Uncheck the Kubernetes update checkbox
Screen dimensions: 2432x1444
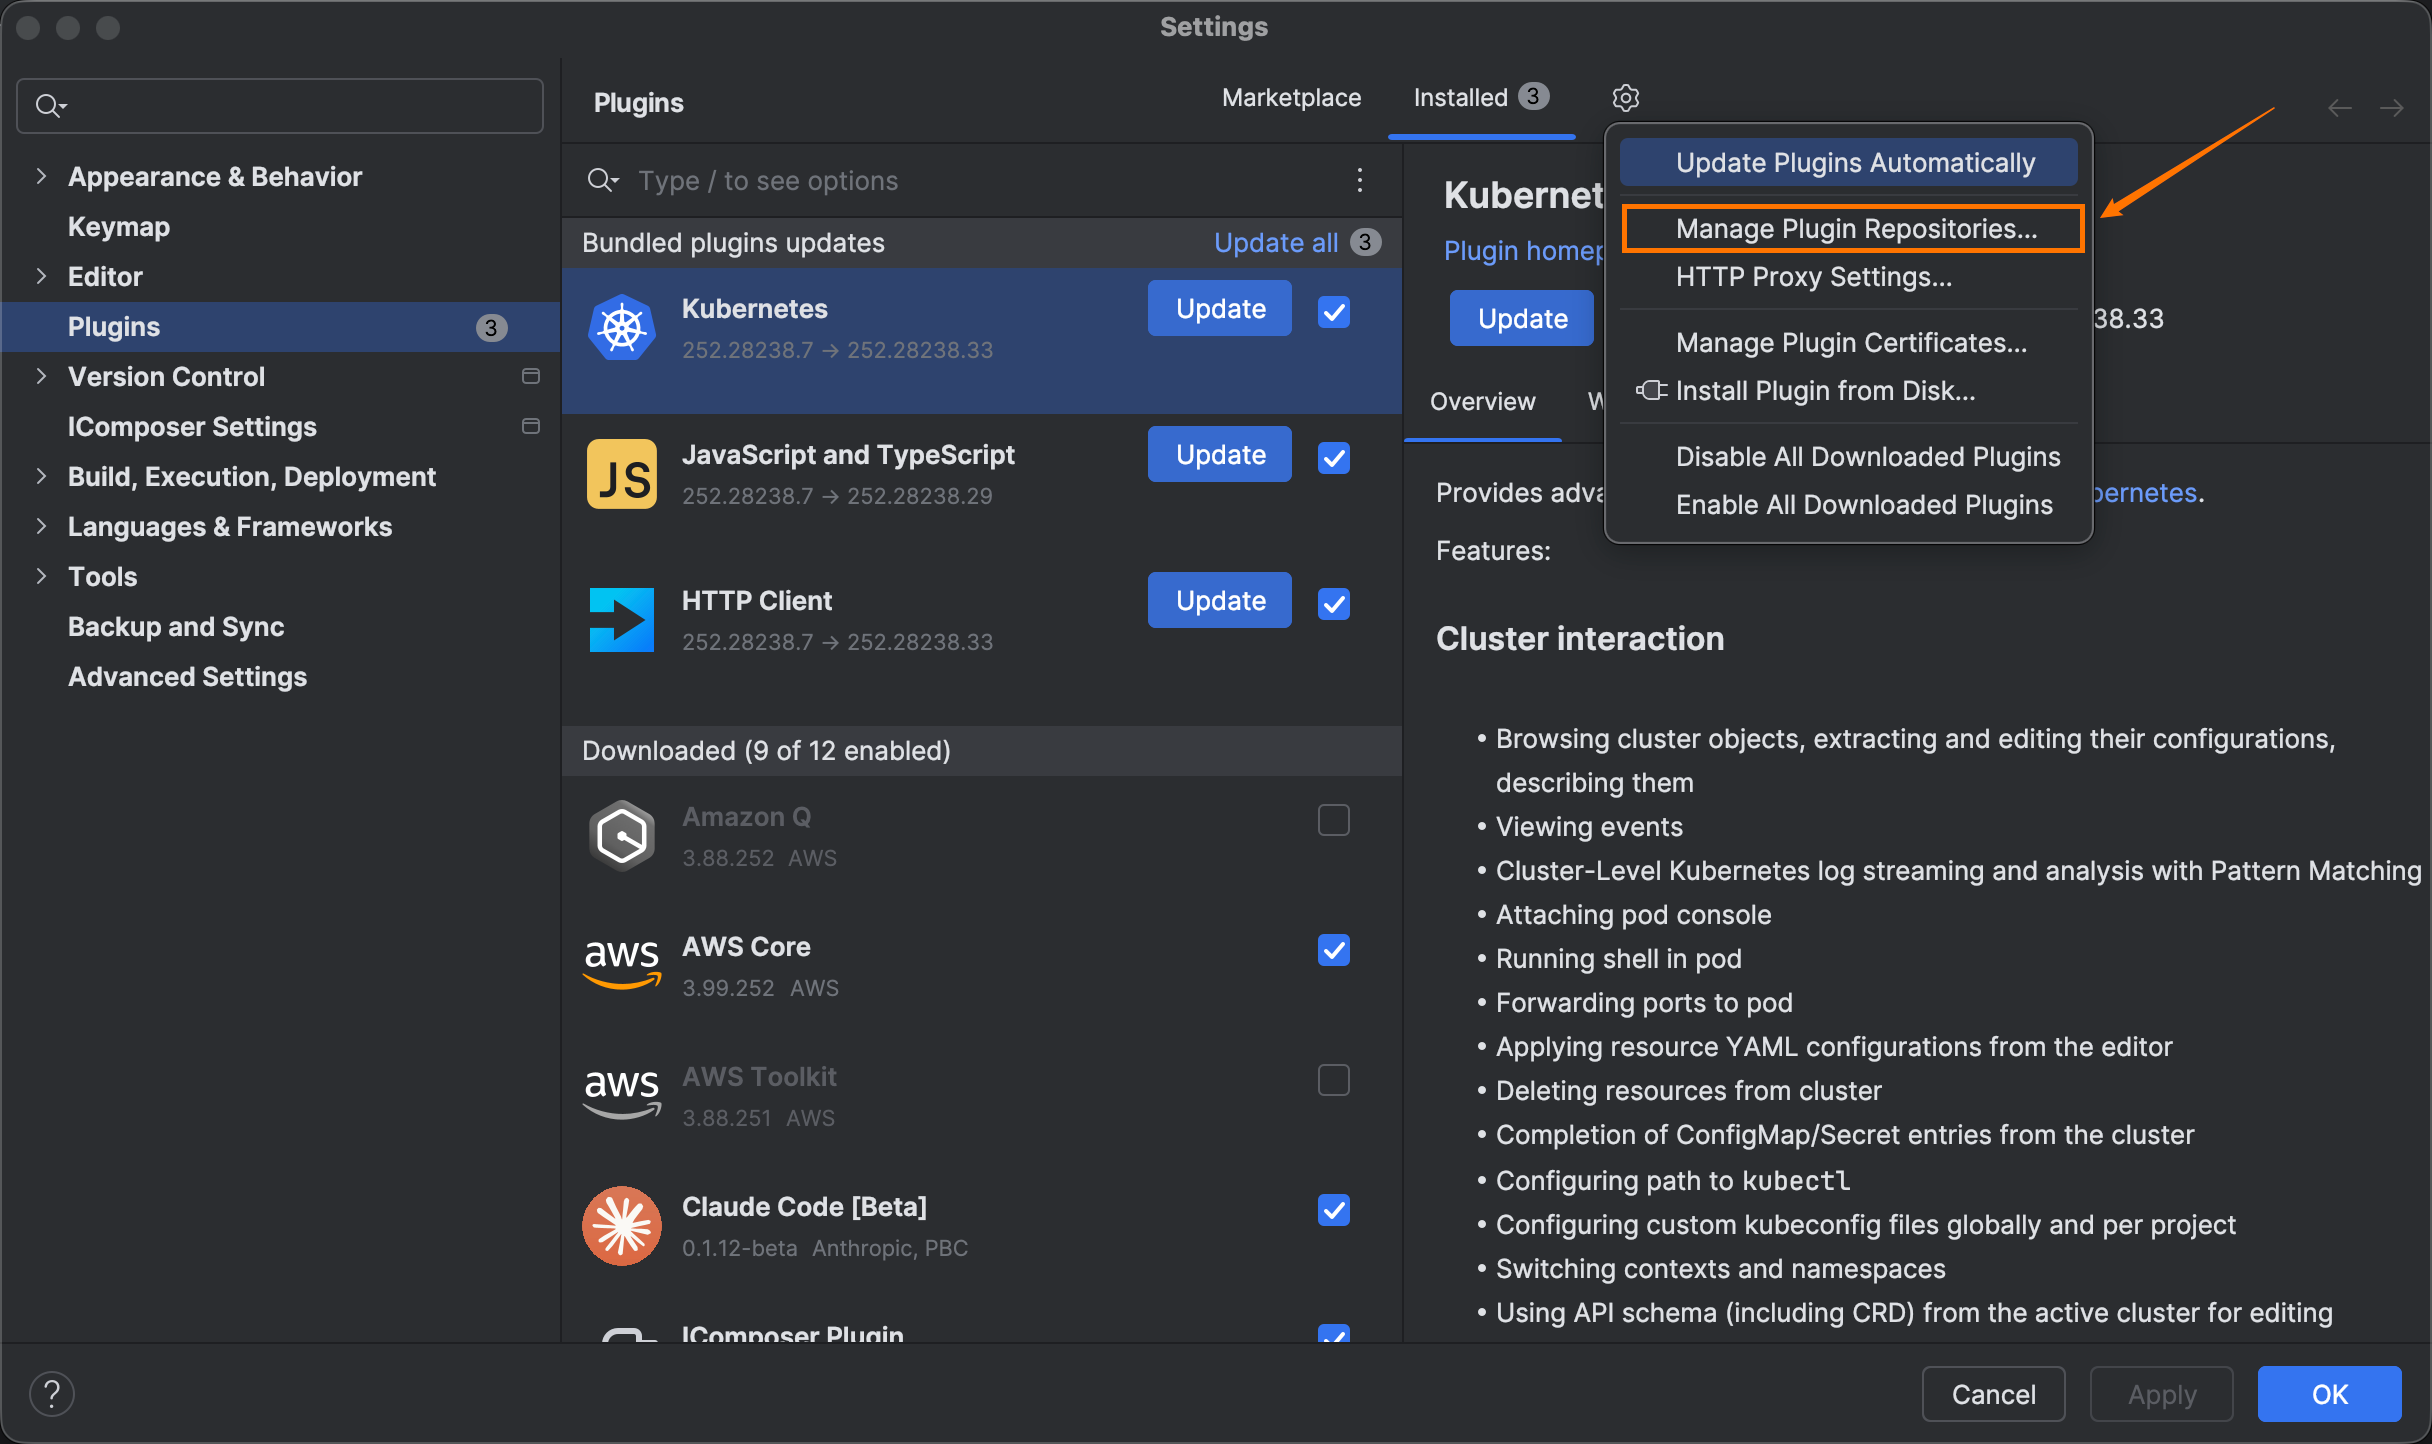pos(1334,312)
